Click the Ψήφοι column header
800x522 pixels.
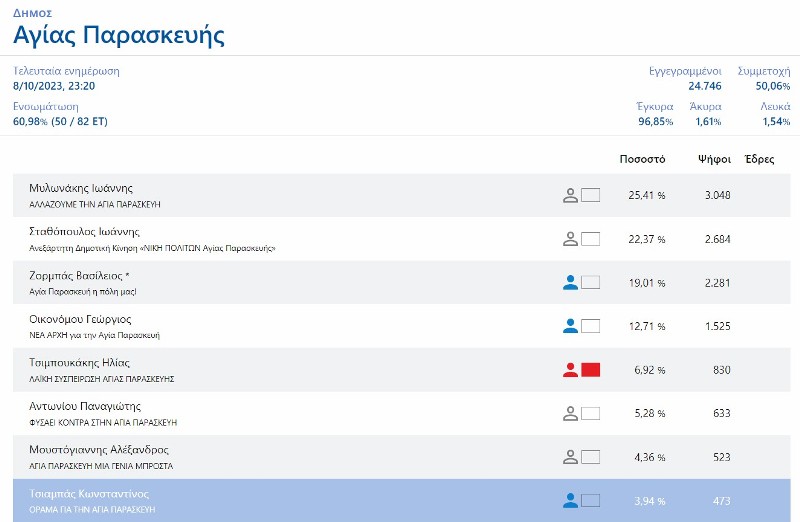pos(714,159)
